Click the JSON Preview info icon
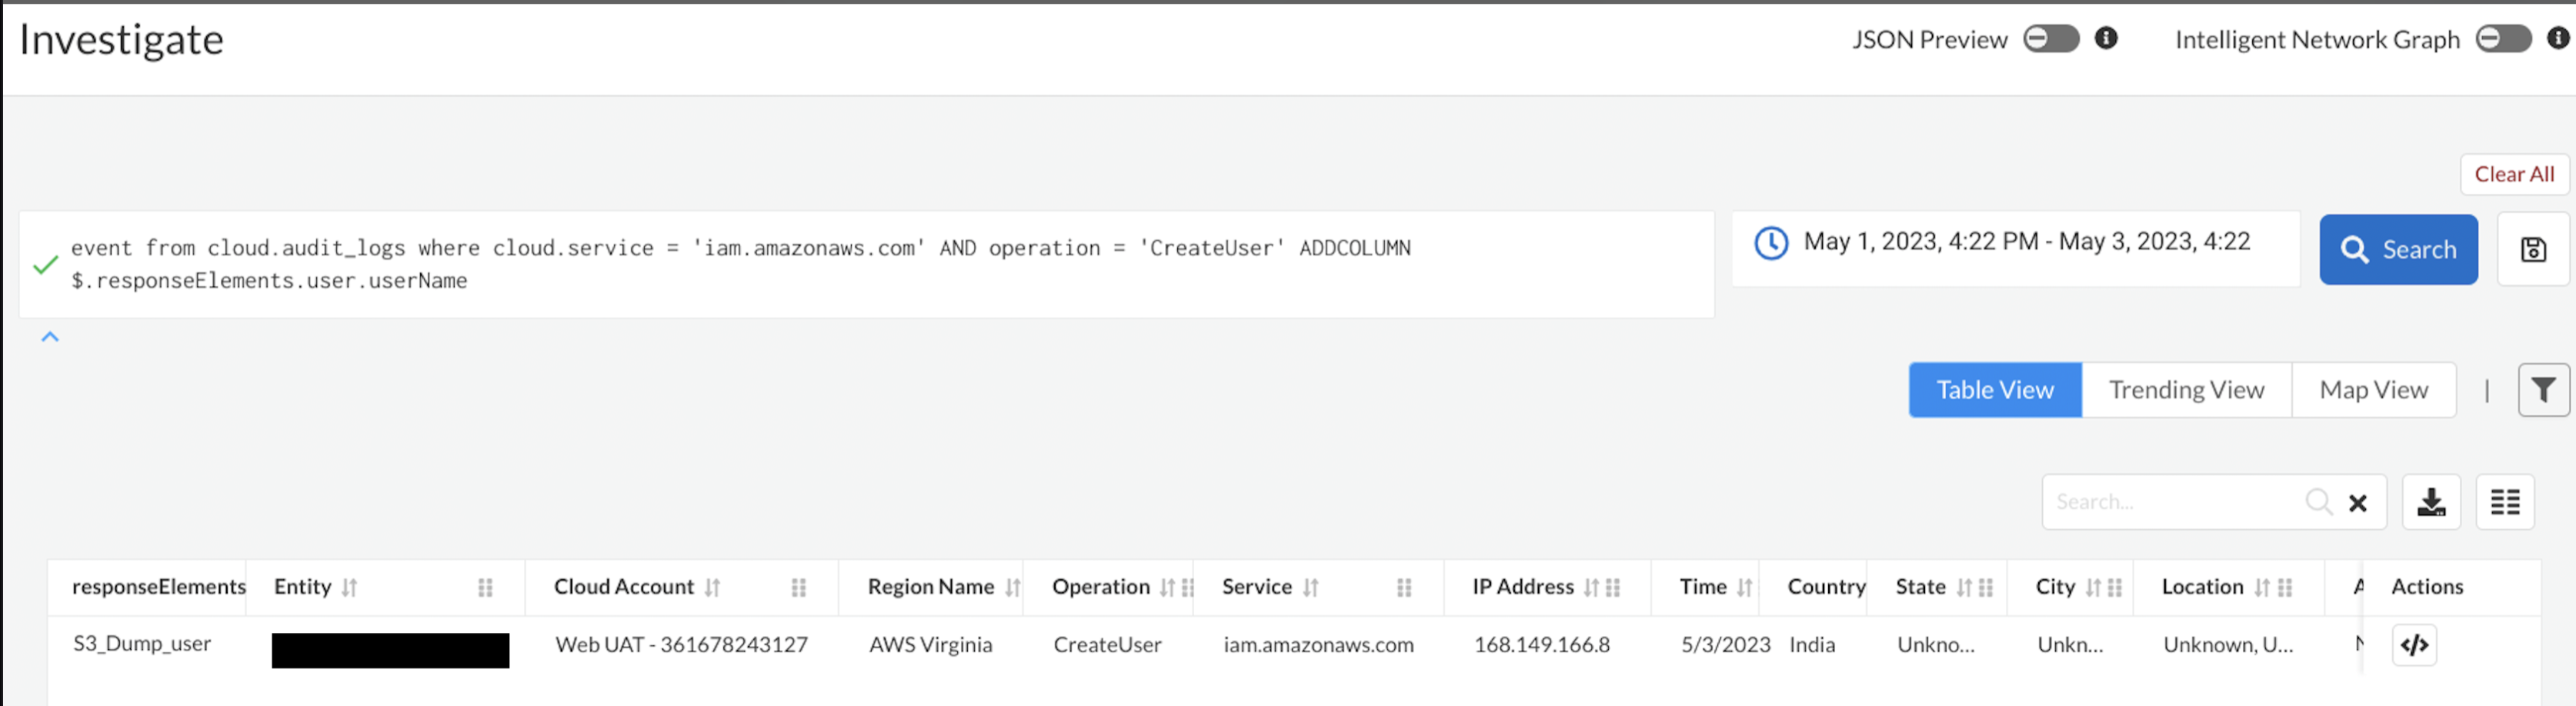This screenshot has height=706, width=2576. [x=2106, y=38]
